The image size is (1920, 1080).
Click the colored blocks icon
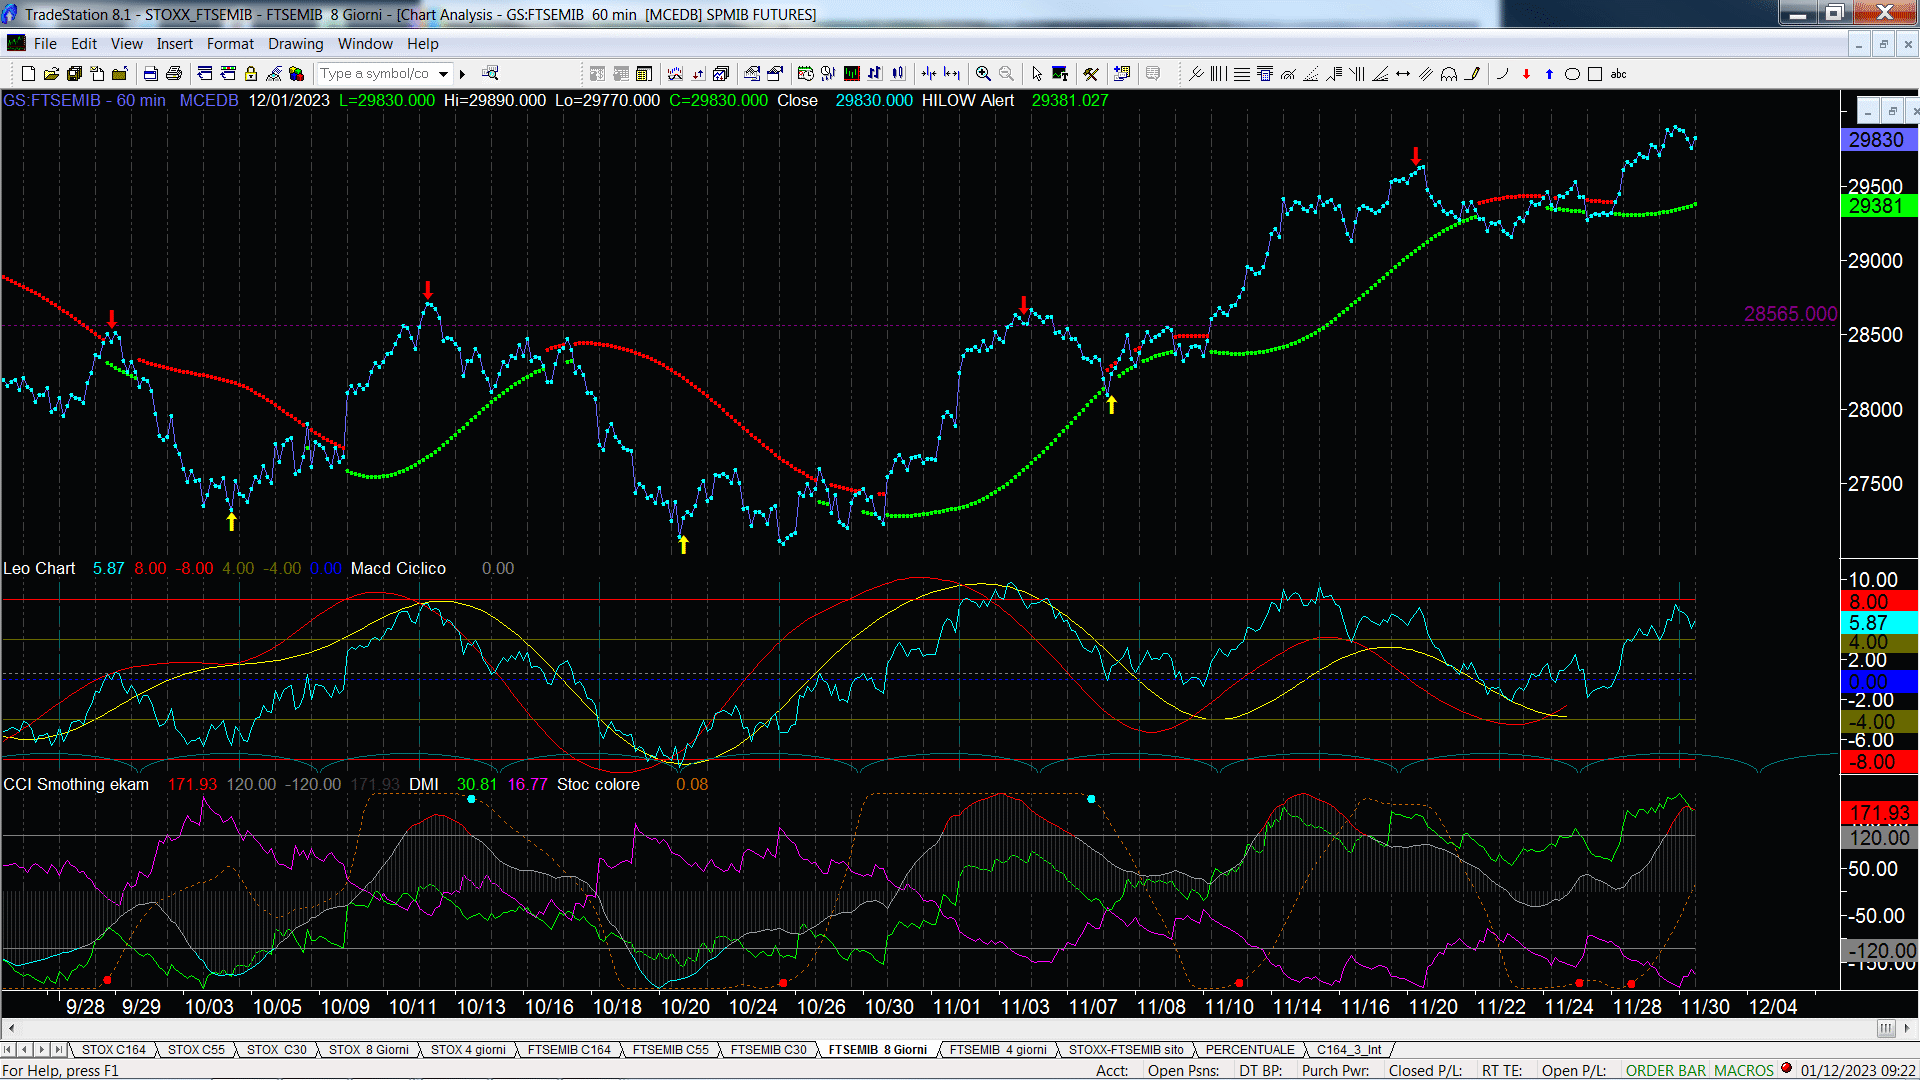click(297, 74)
